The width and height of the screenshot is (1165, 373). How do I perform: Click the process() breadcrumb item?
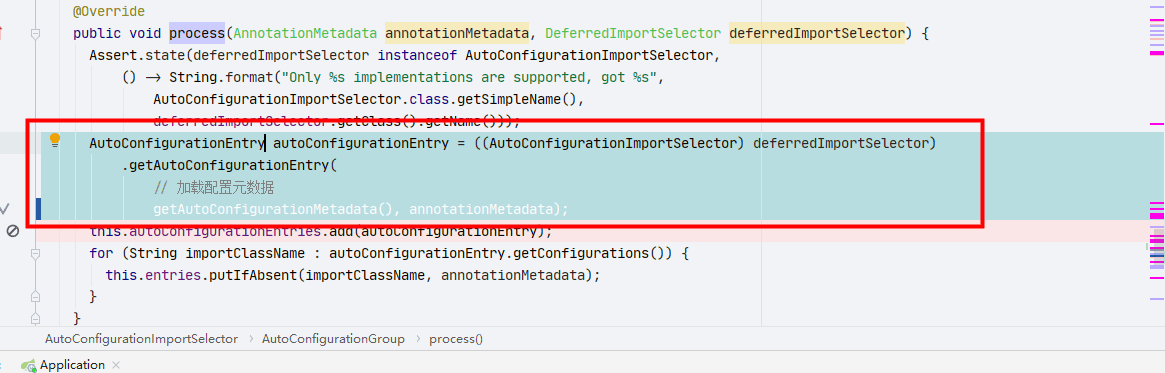click(455, 339)
